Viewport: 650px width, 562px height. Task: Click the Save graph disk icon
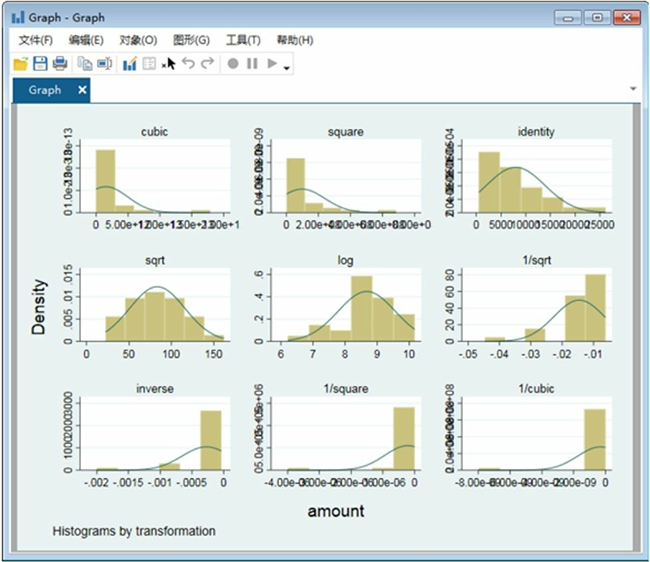point(40,64)
